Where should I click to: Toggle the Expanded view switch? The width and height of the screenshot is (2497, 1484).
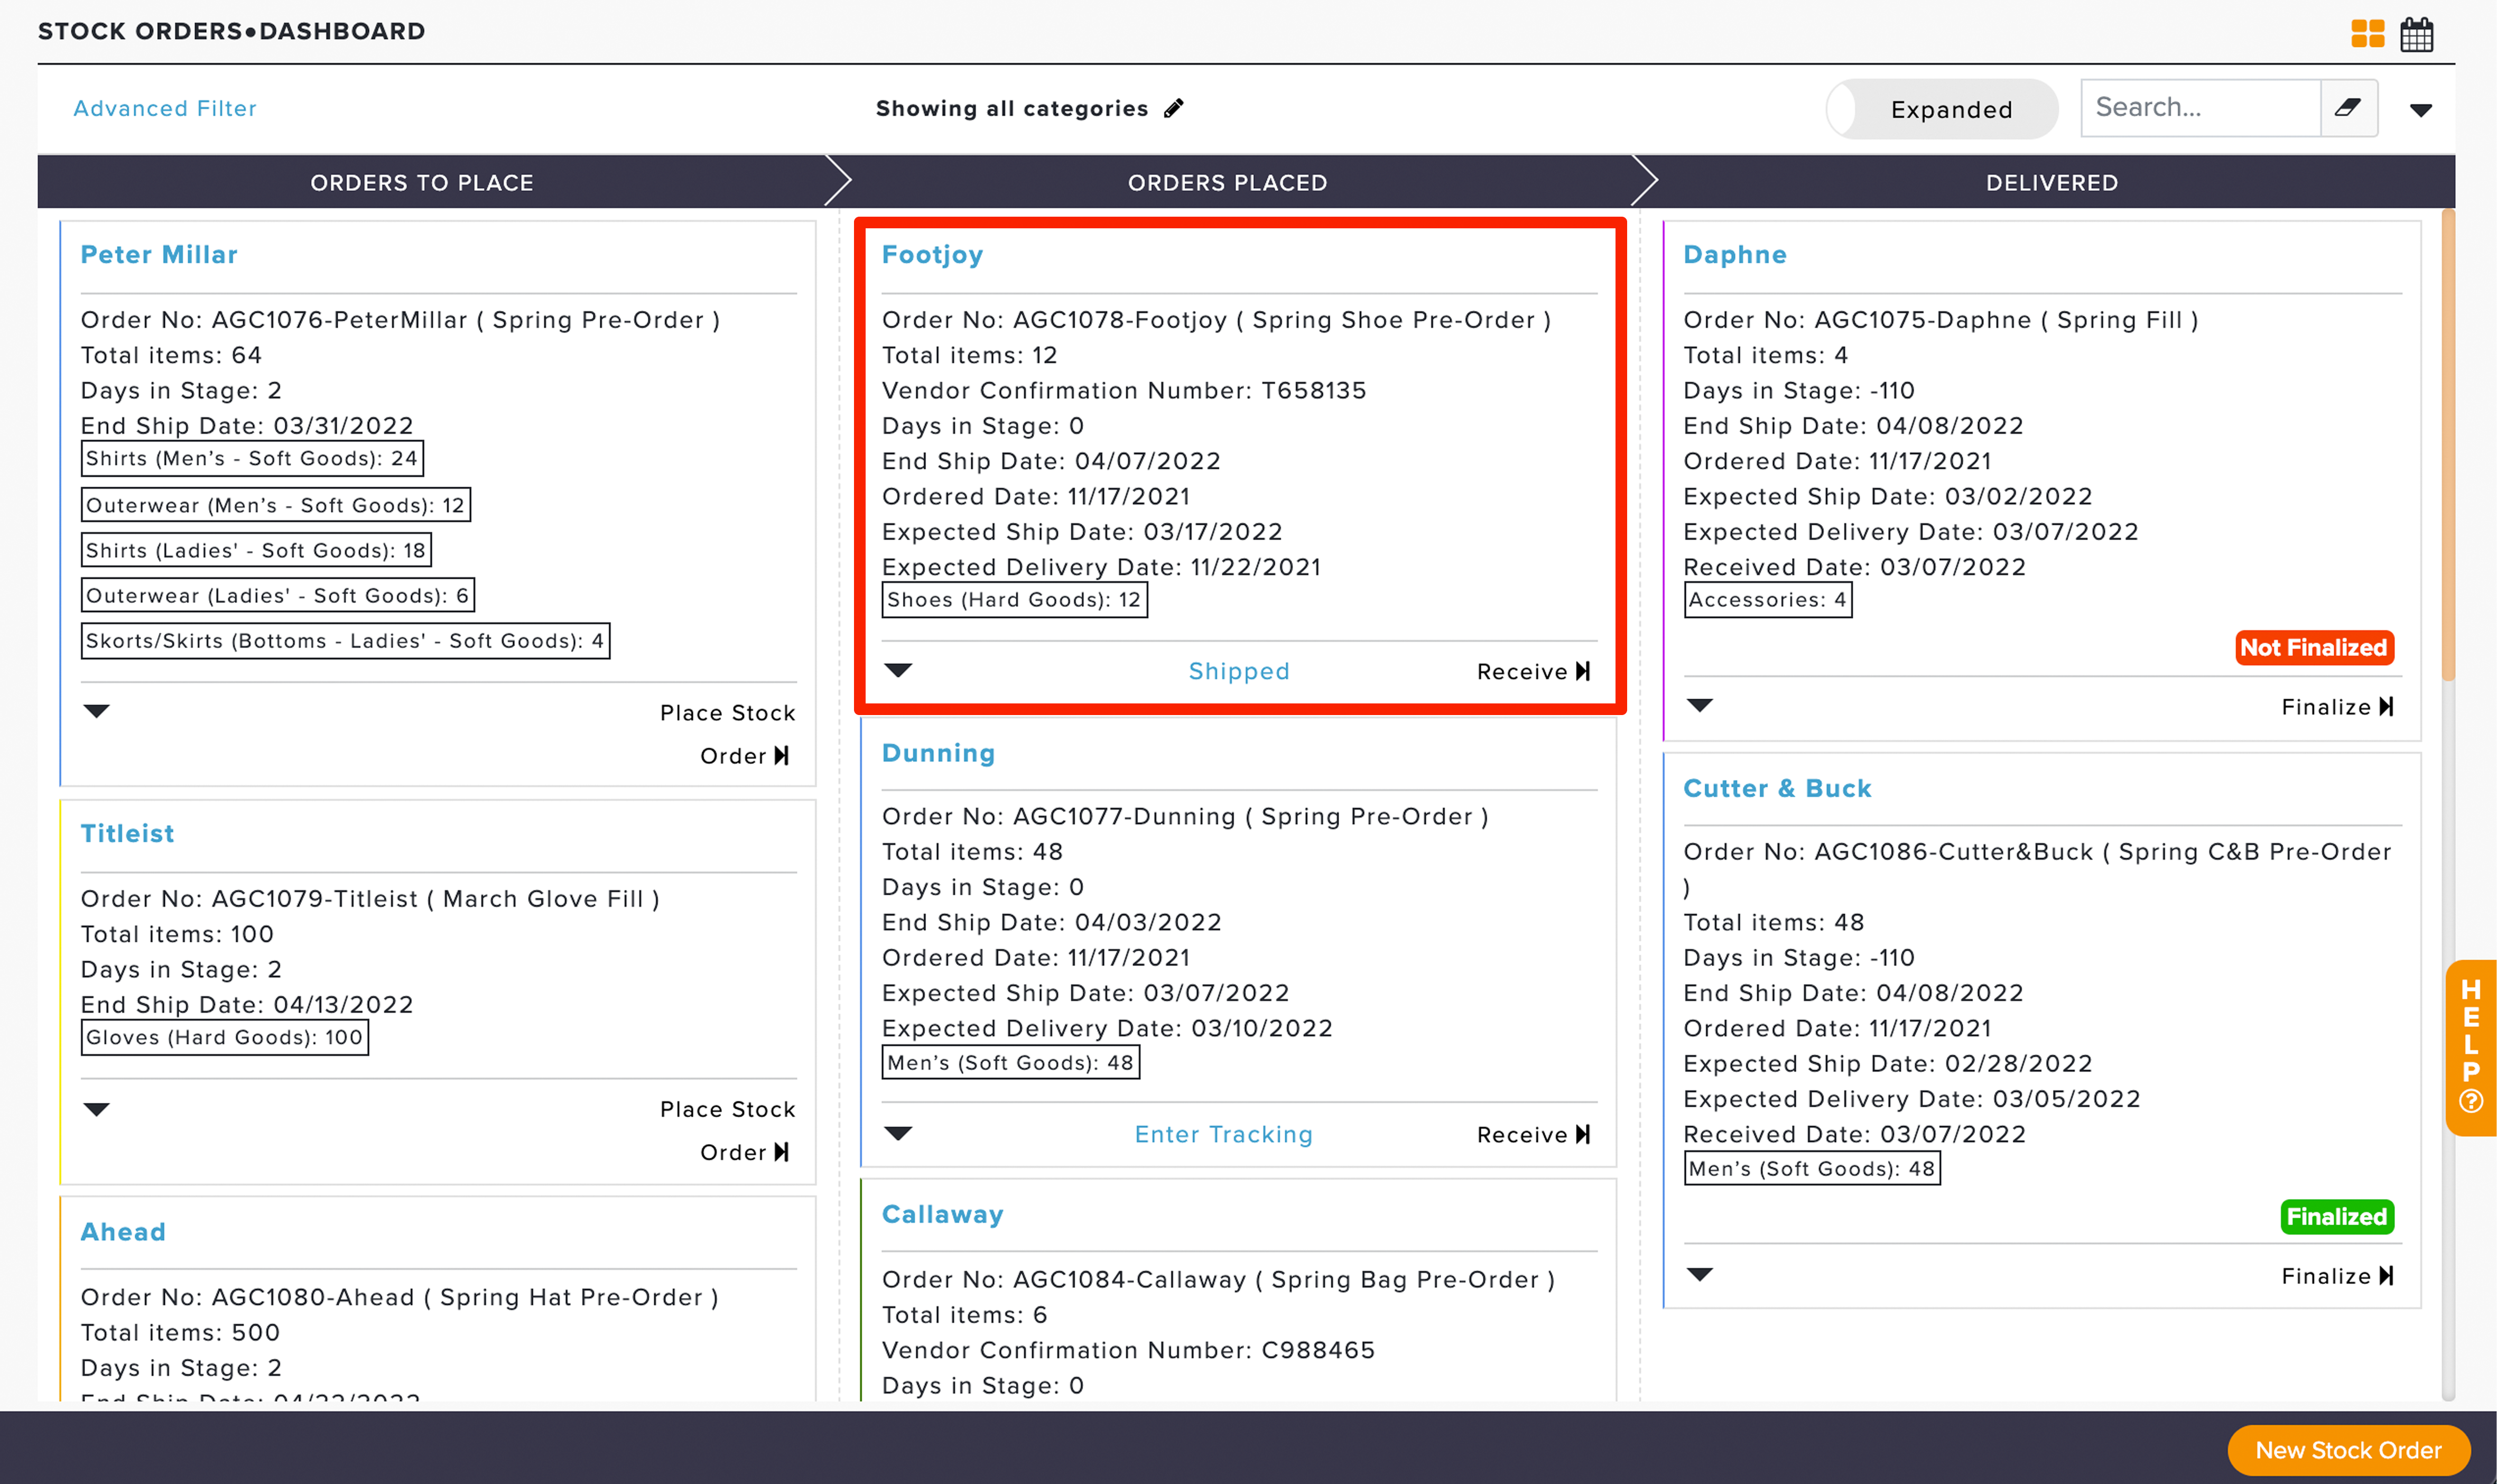click(x=1941, y=109)
